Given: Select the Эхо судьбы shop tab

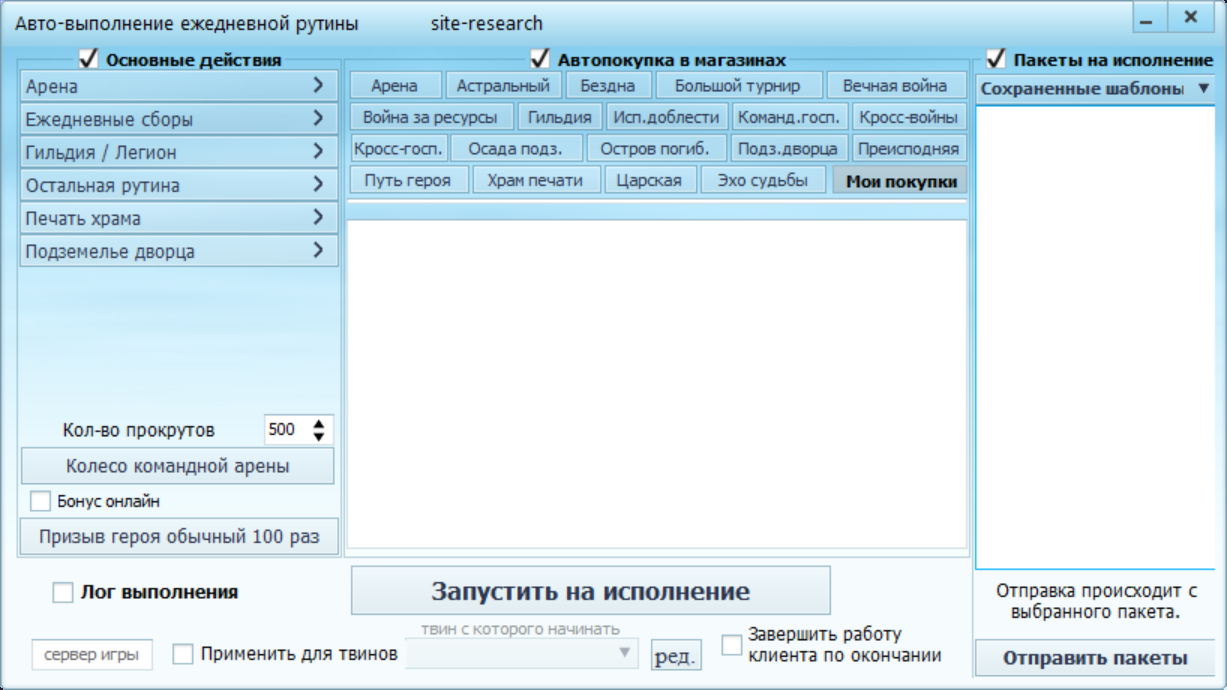Looking at the screenshot, I should click(762, 180).
